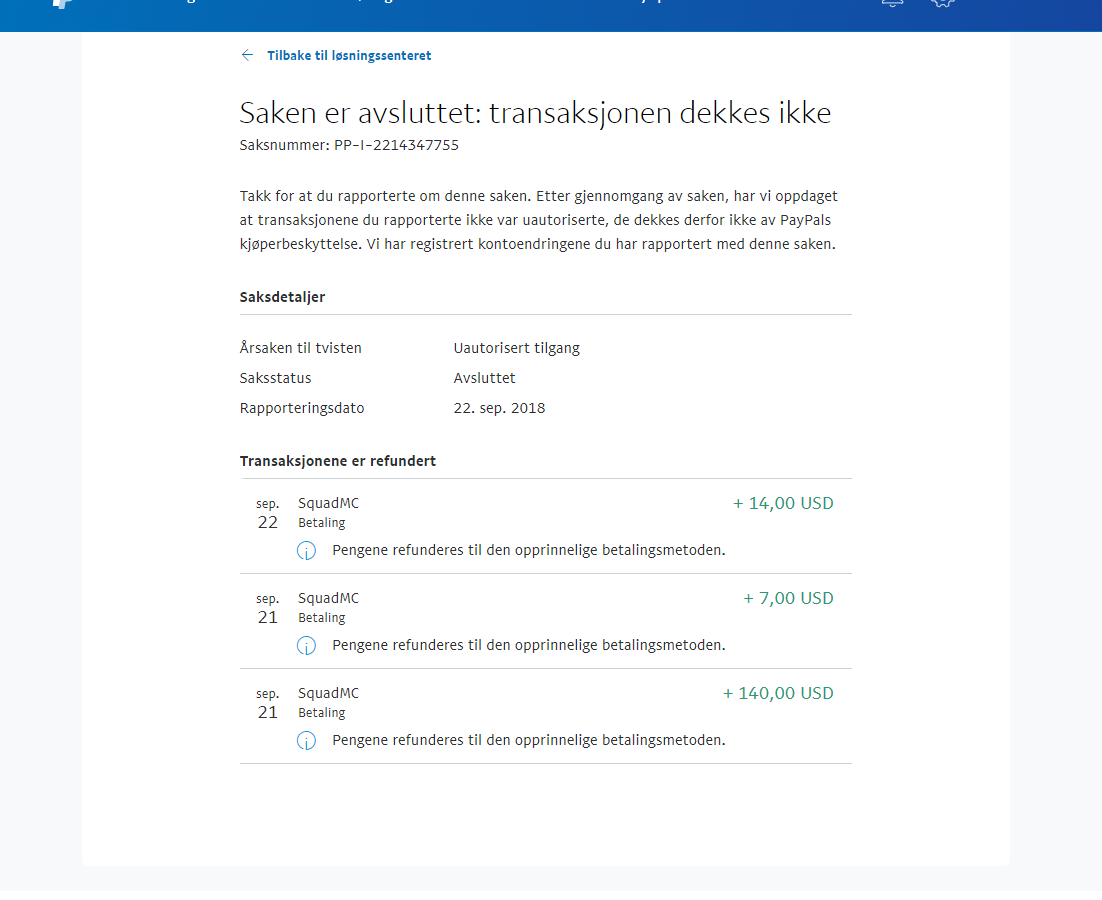Click the + 7,00 USD amount

click(788, 599)
